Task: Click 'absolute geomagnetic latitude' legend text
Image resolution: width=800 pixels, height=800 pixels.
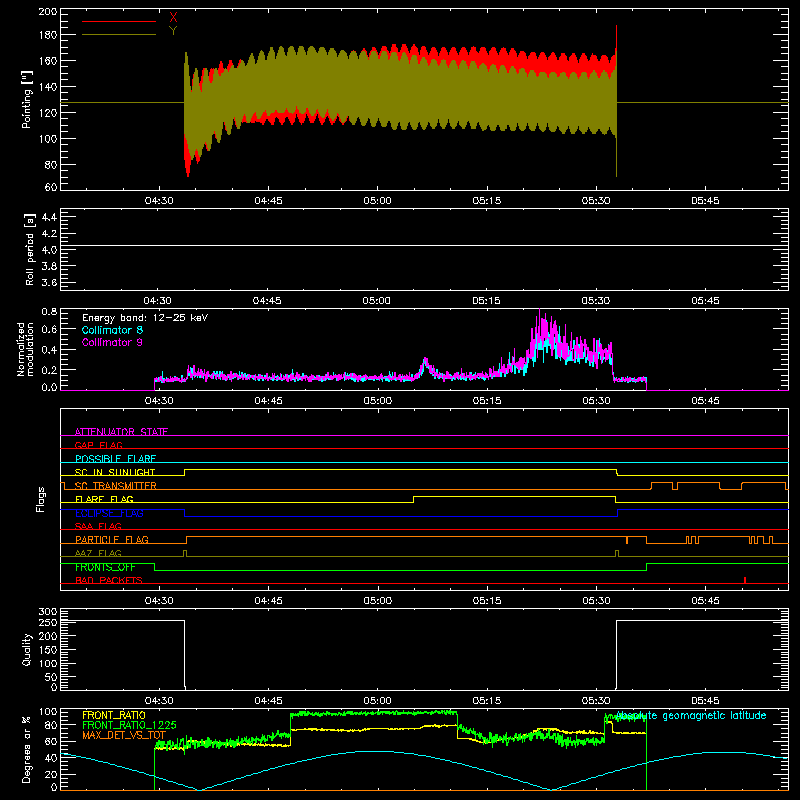Action: [691, 716]
